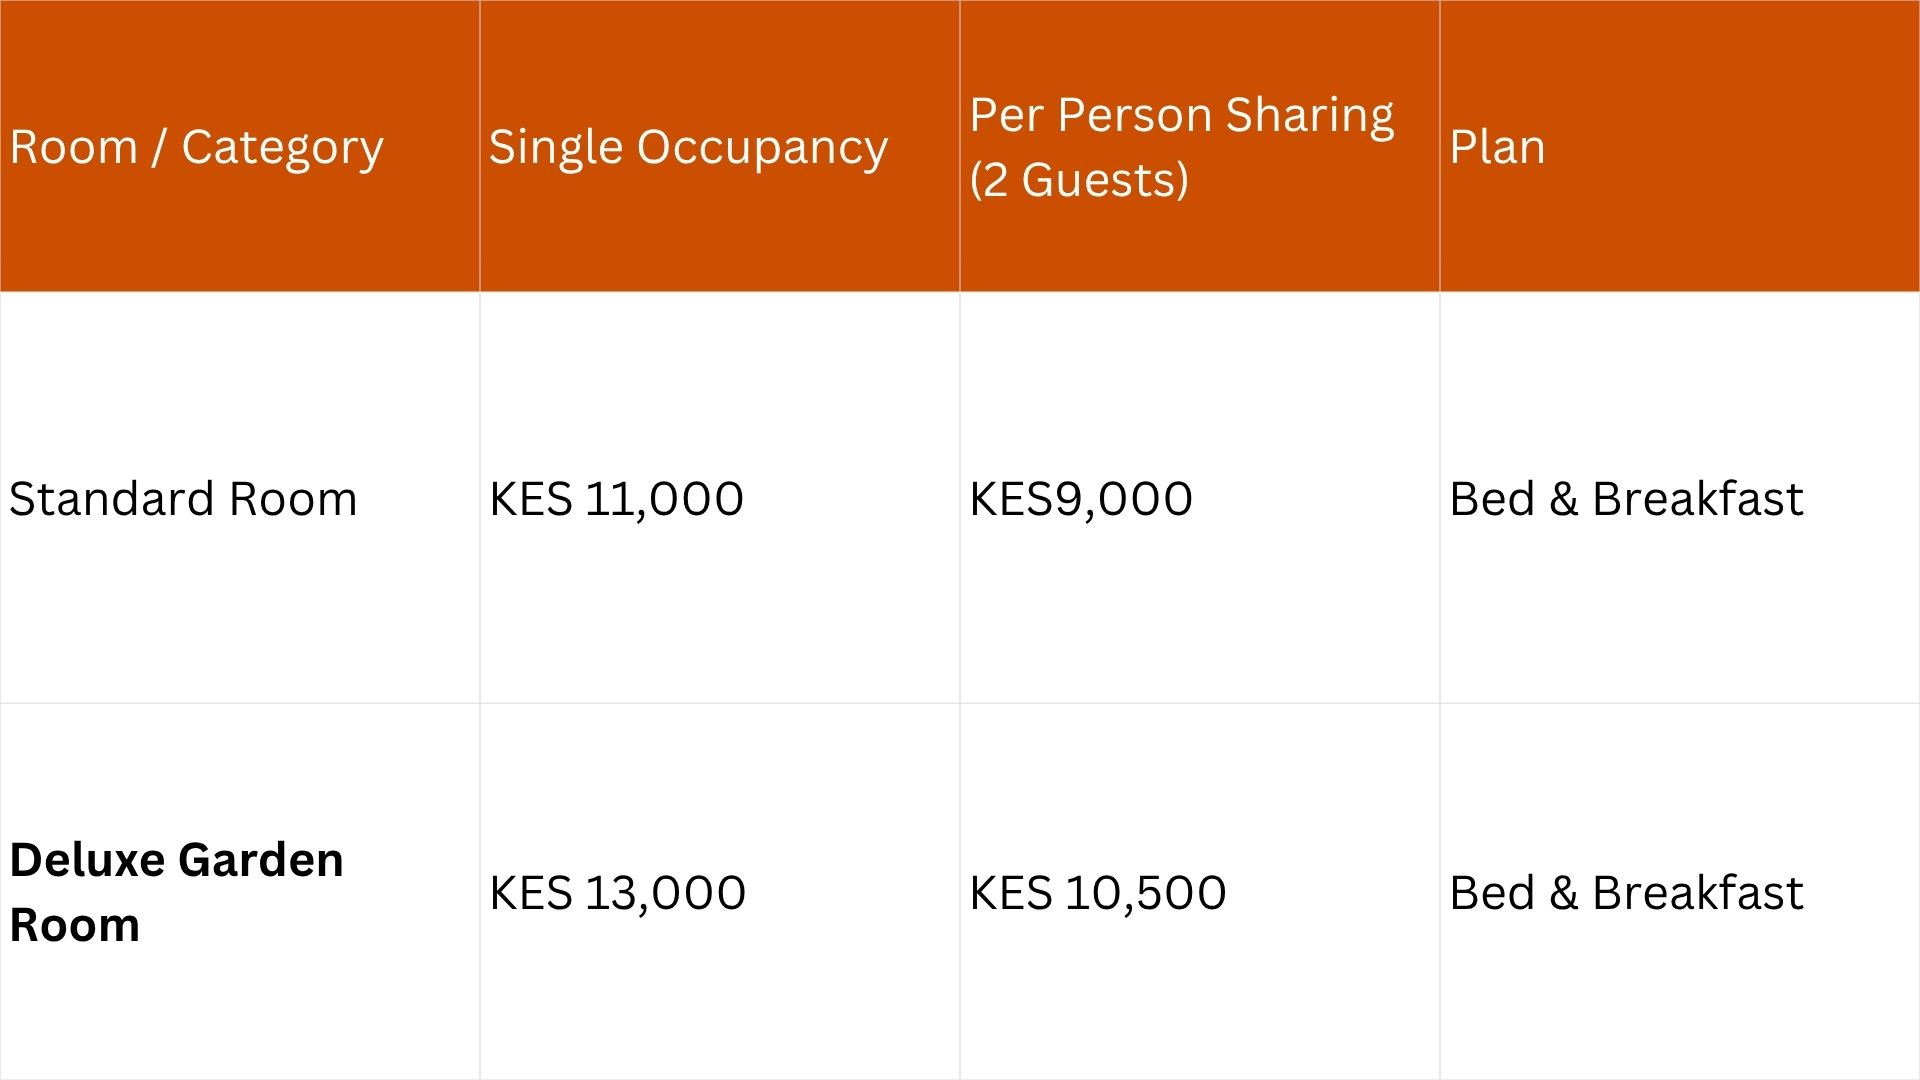Select the KES 13,000 price cell
Screen dimensions: 1920x1080
(x=617, y=893)
